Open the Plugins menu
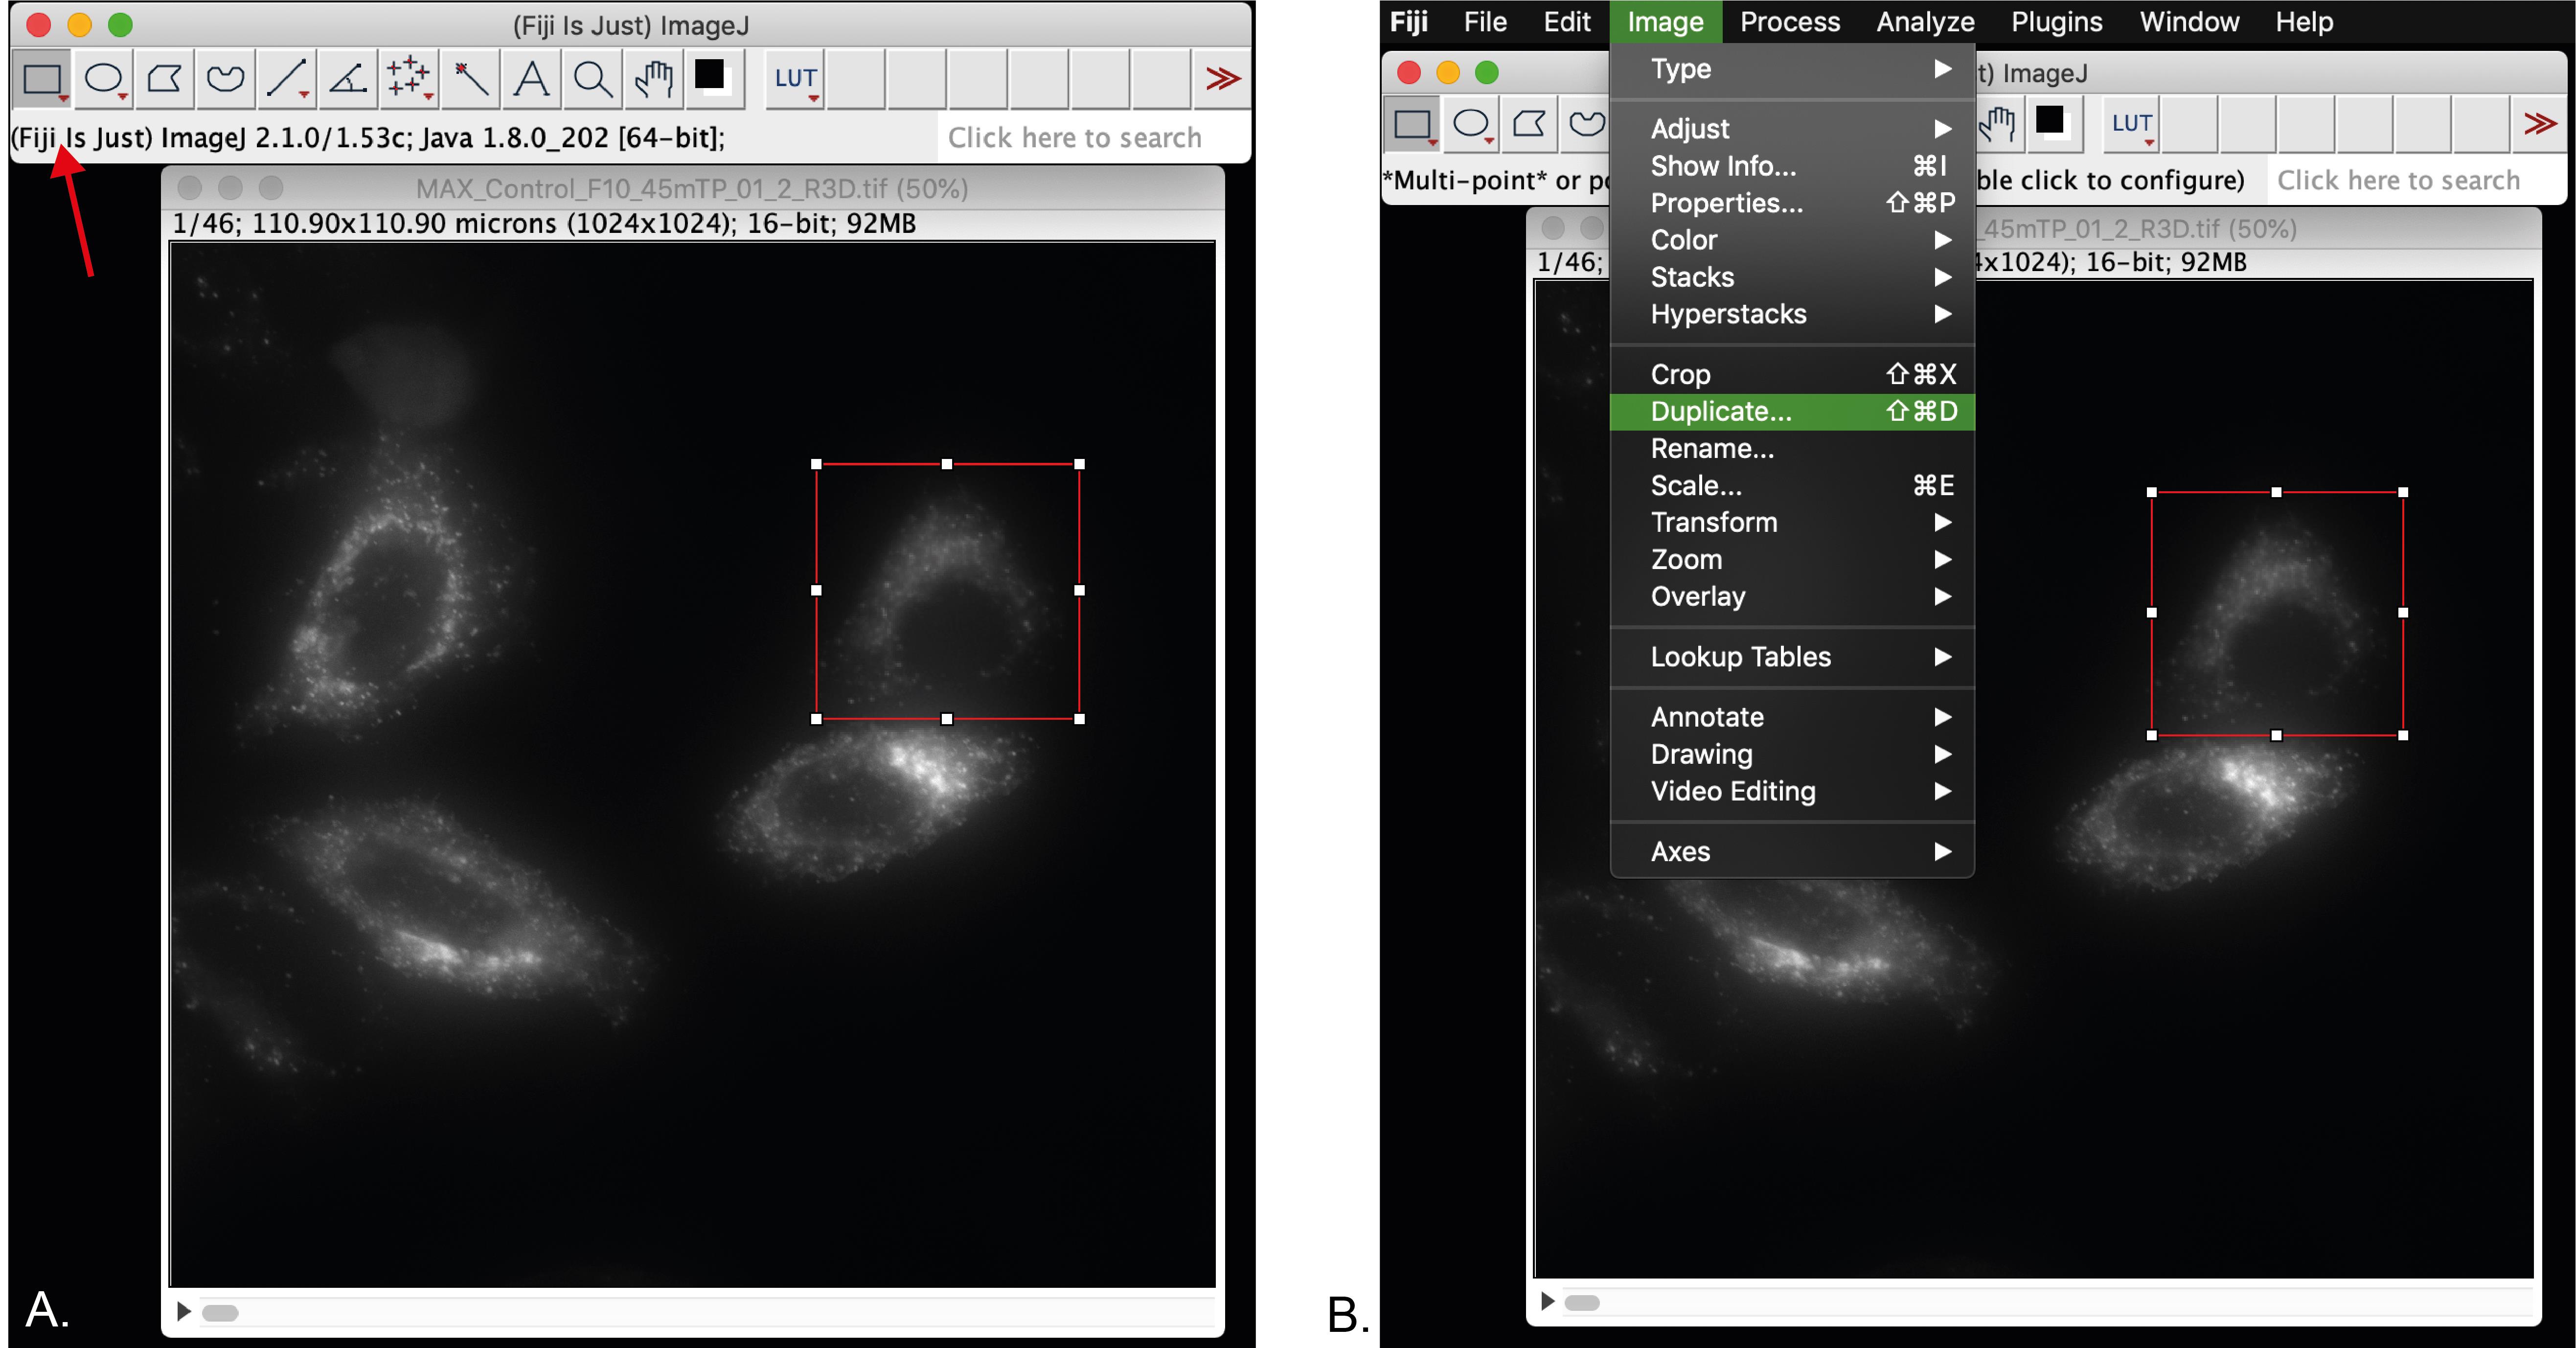 pyautogui.click(x=2057, y=21)
